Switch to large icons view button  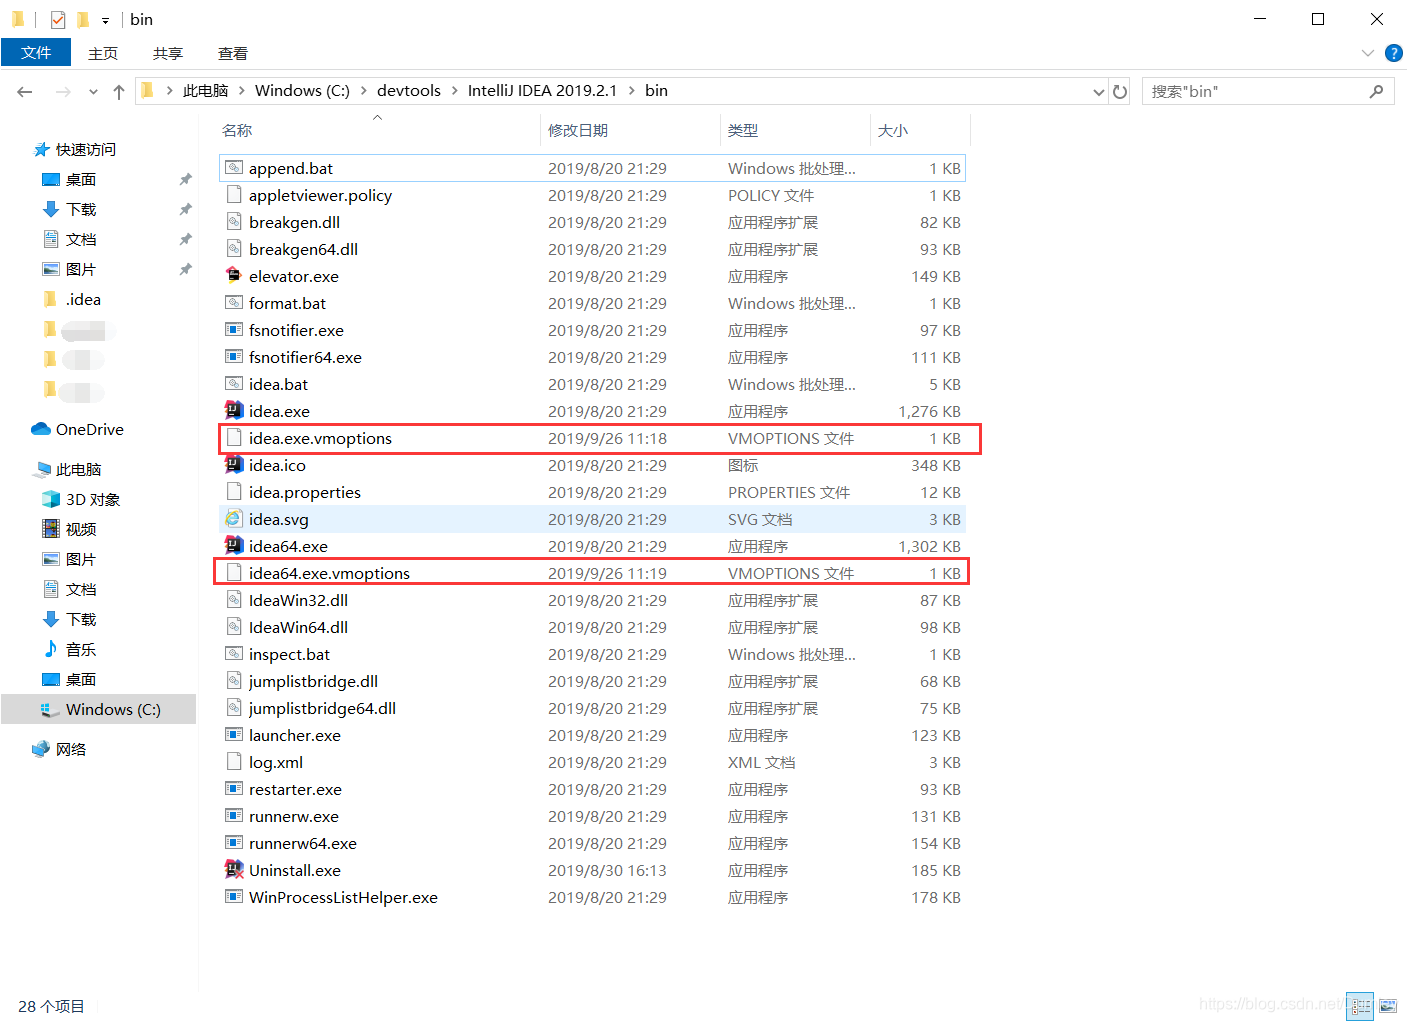[1388, 1006]
